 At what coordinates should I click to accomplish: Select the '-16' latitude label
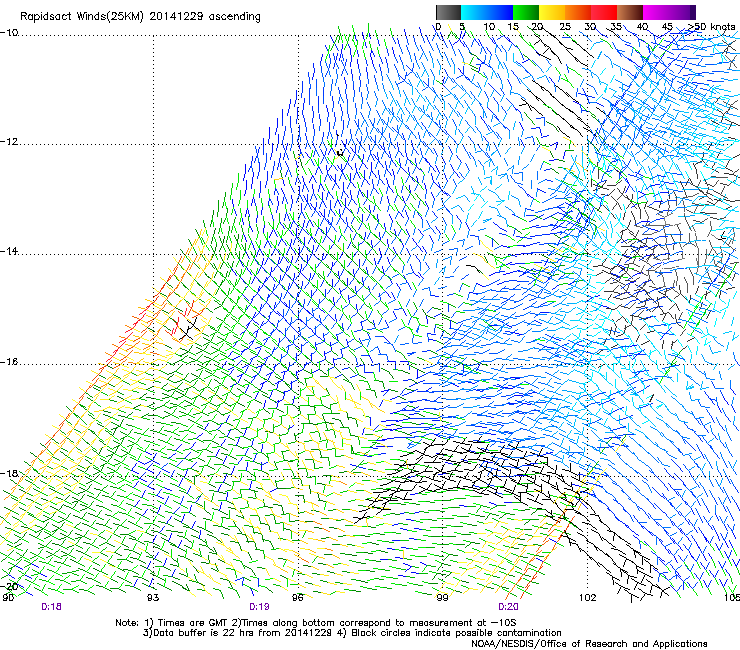(9, 362)
